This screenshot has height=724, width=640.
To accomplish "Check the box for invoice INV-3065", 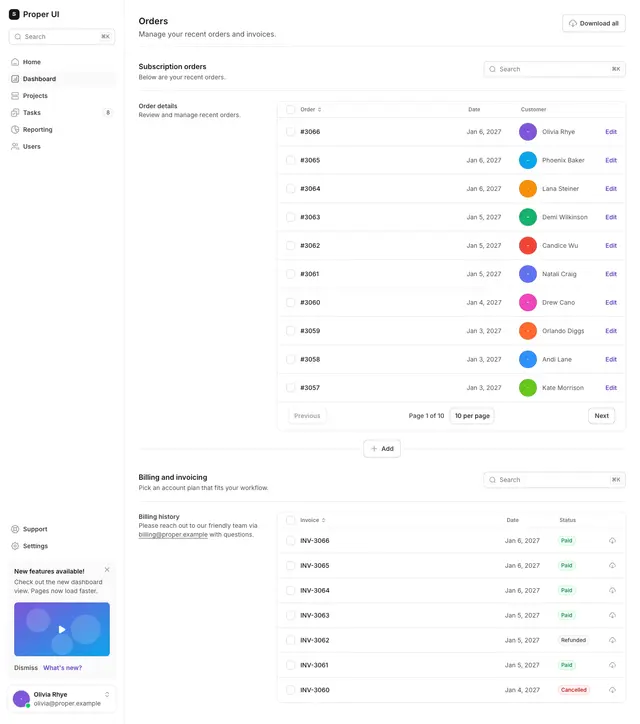I will pyautogui.click(x=290, y=566).
